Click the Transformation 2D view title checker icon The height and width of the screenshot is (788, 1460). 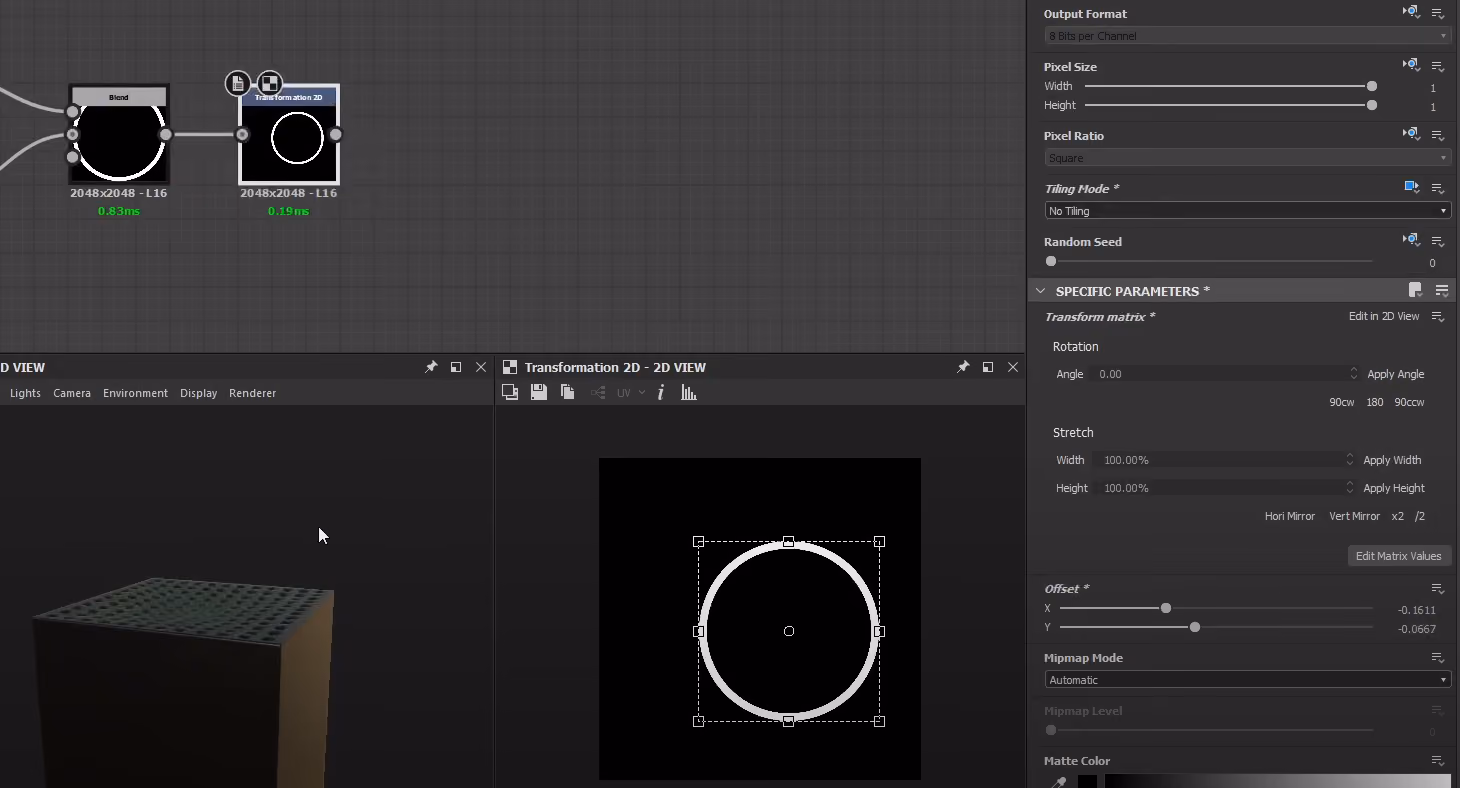(x=510, y=367)
